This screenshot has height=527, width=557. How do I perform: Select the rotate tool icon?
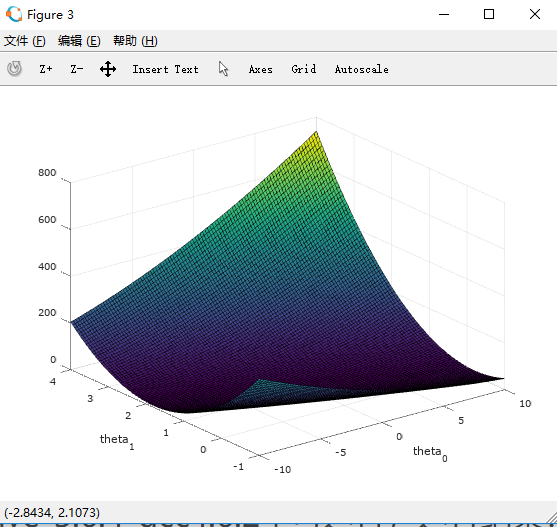[x=14, y=69]
